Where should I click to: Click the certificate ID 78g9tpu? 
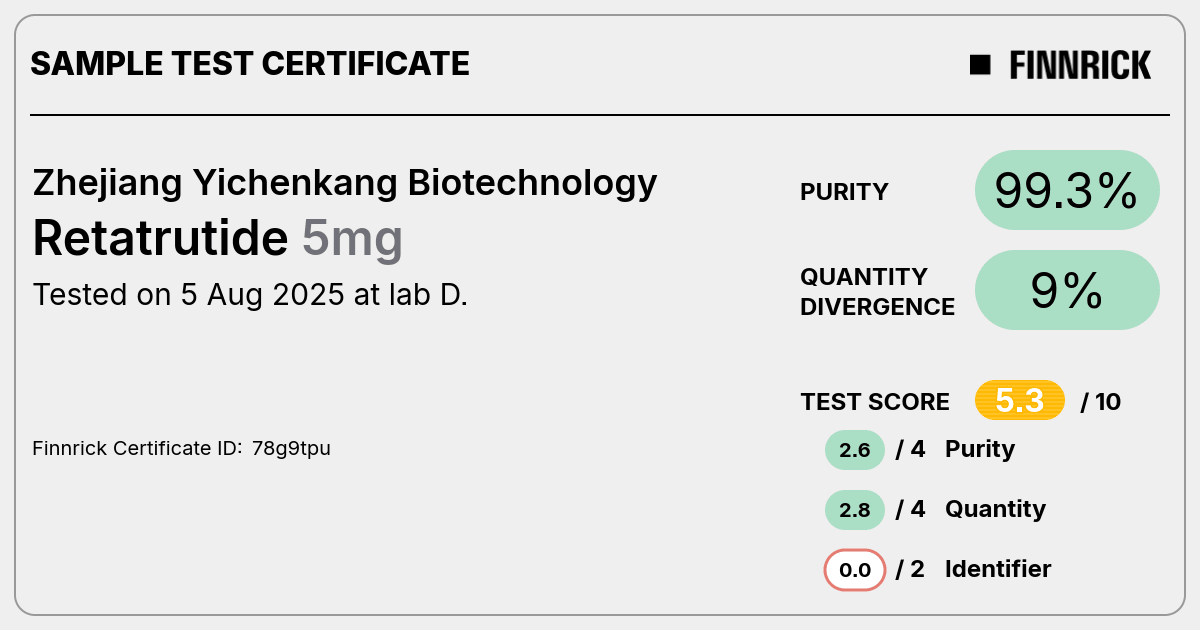291,449
